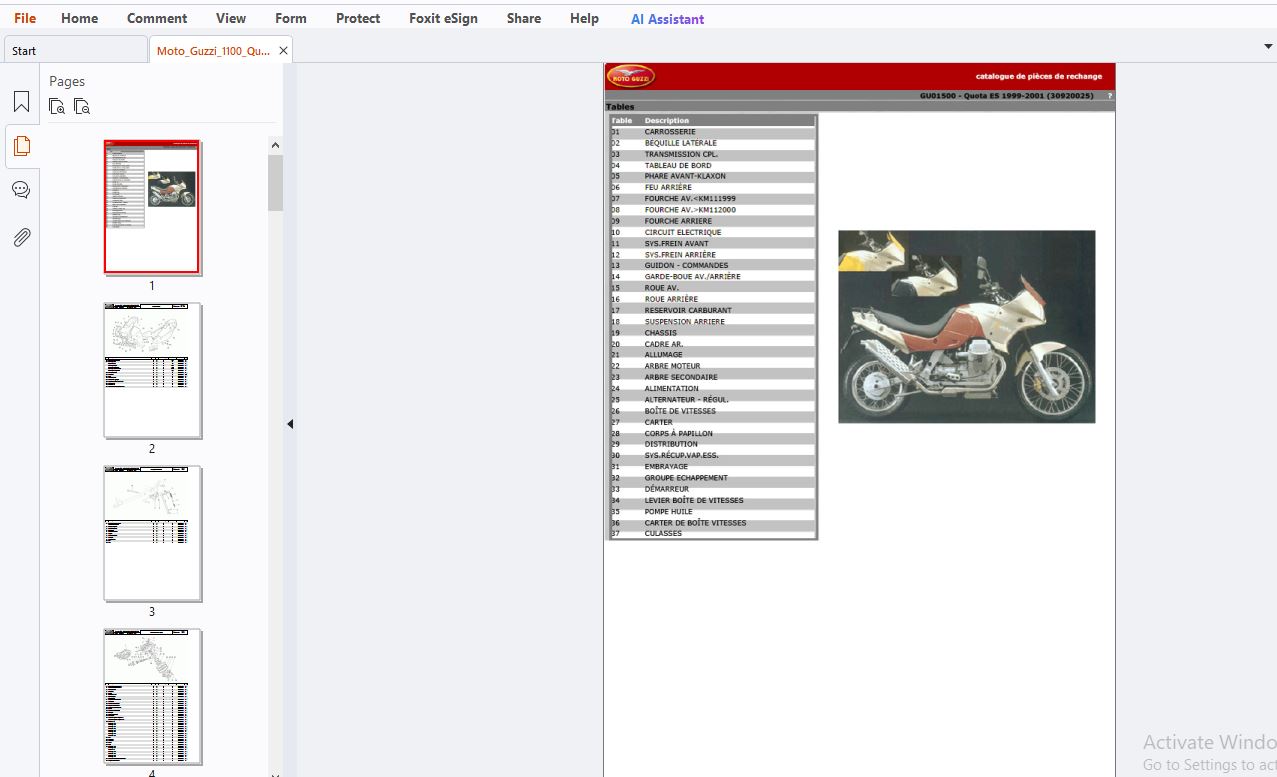Click the SUSPENSION ARRIERE row

point(713,321)
